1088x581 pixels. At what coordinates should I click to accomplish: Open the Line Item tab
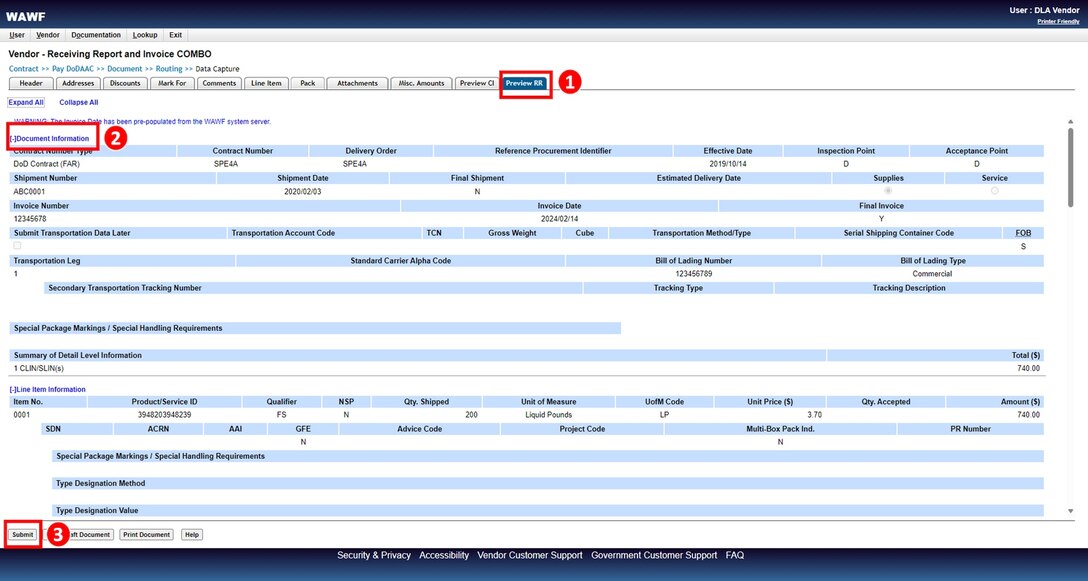pos(266,83)
